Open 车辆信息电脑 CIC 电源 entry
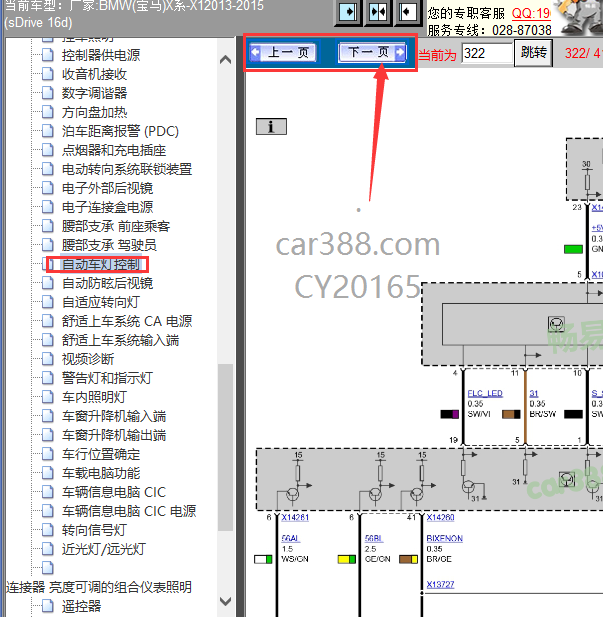 coord(129,512)
